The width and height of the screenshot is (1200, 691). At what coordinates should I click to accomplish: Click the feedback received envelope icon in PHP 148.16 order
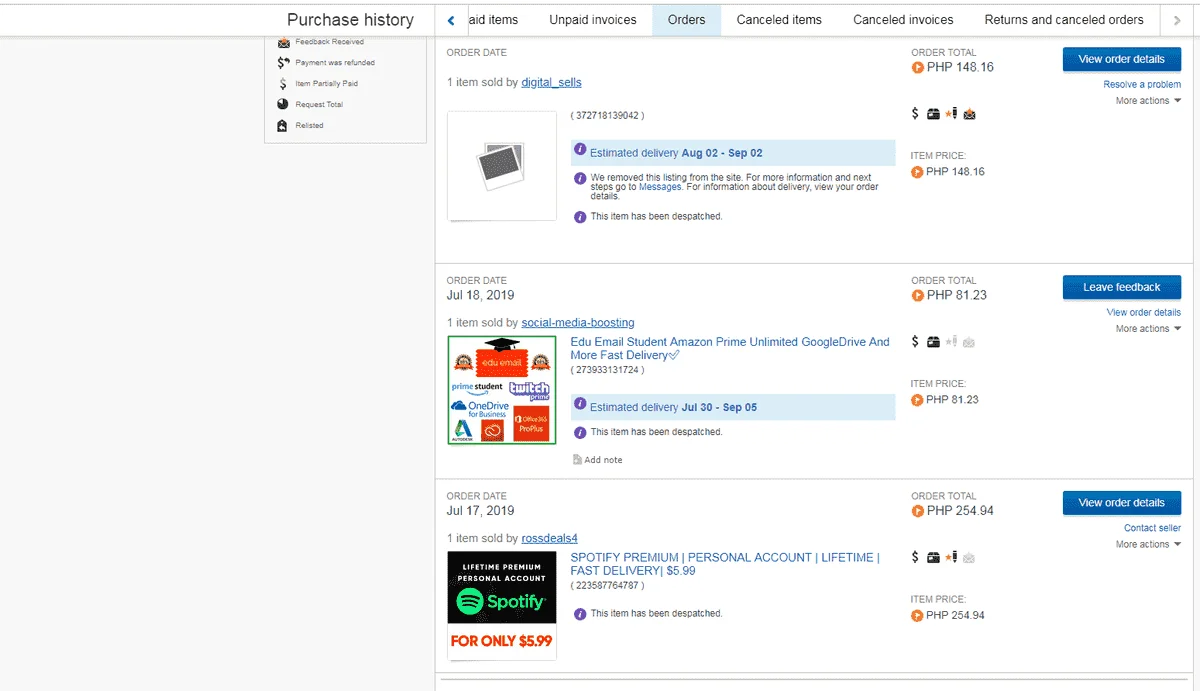[x=969, y=114]
